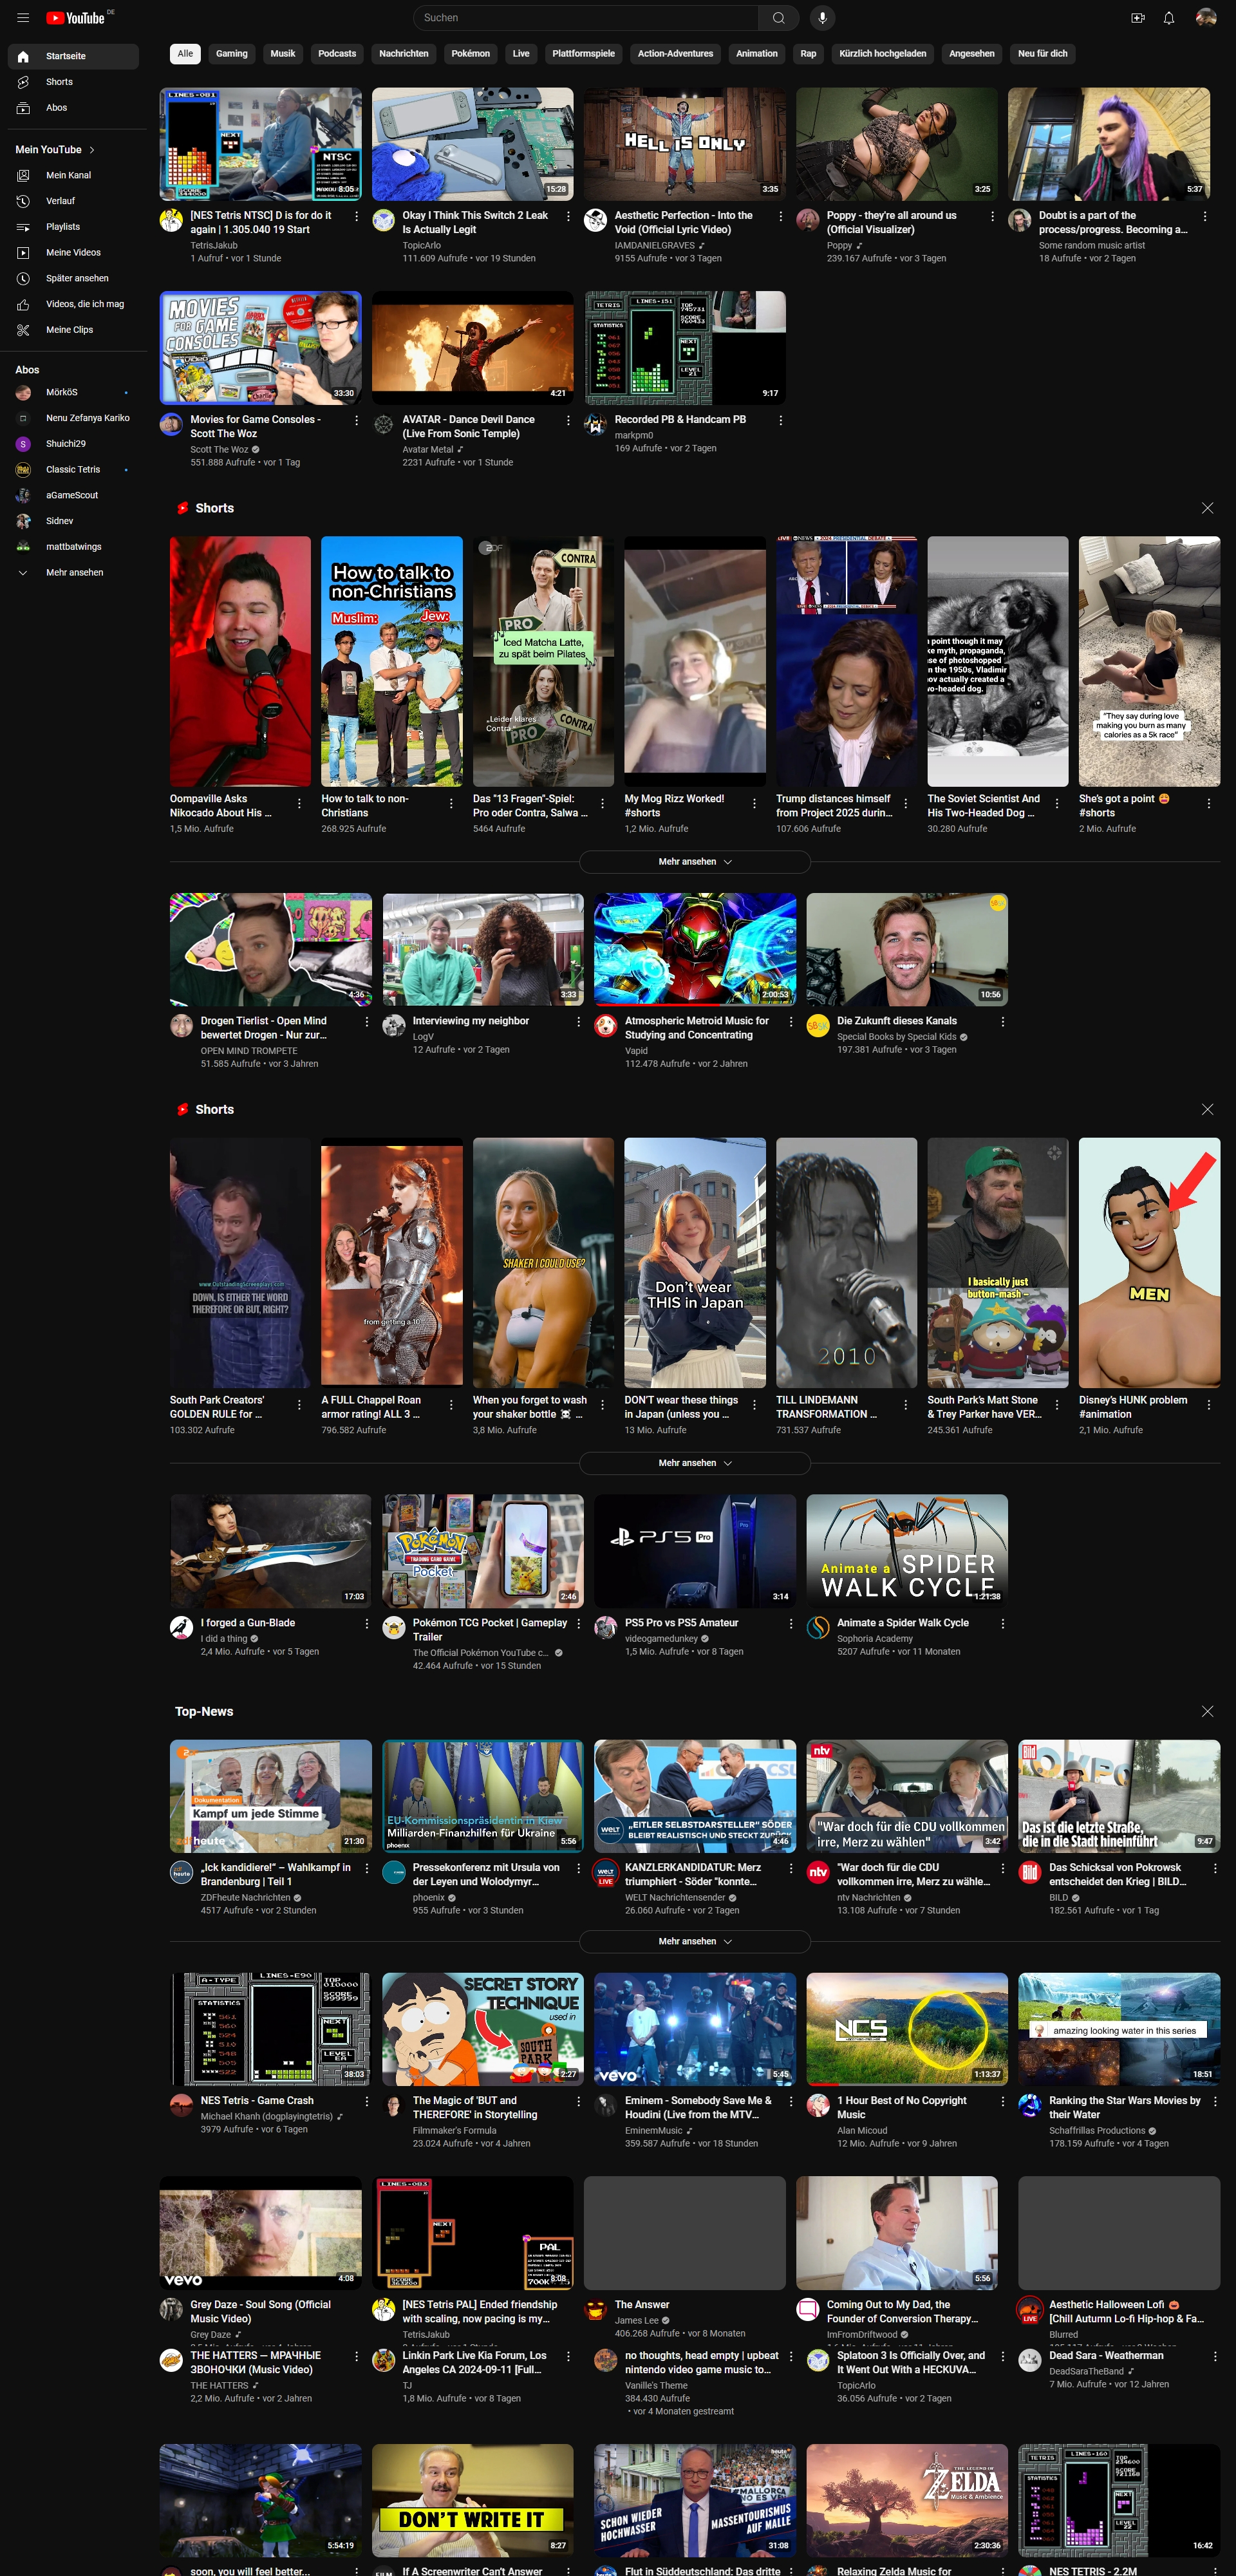Screen dimensions: 1236x2576
Task: Open 'I forged a Gun-Blade' title
Action: point(247,1623)
